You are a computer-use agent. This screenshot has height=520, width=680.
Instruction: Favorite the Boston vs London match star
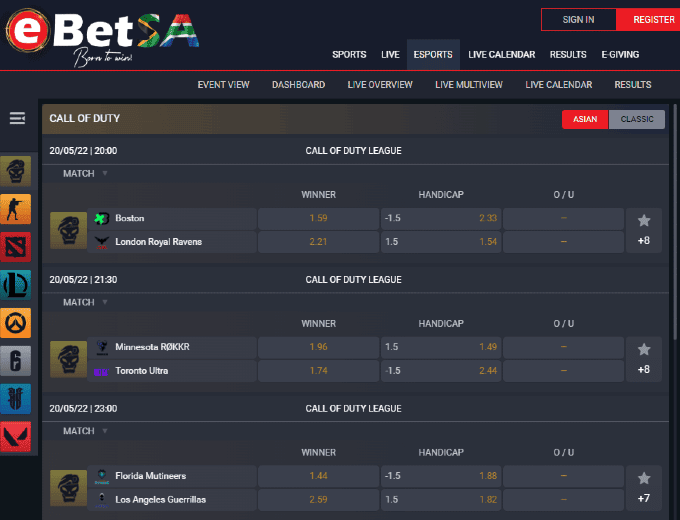pyautogui.click(x=644, y=220)
